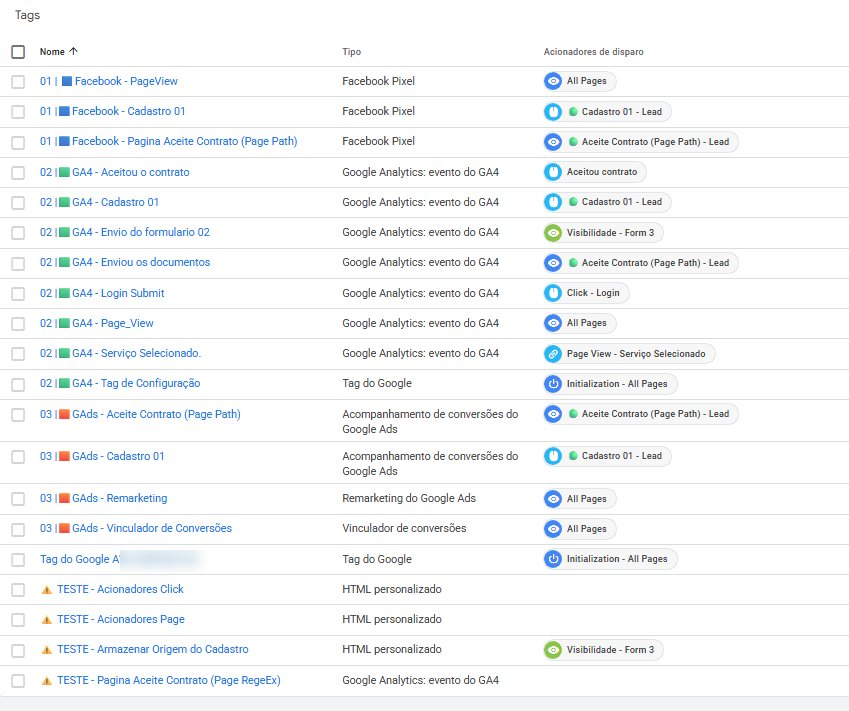Image resolution: width=849 pixels, height=711 pixels.
Task: Click the All Pages trigger icon in Facebook PageView row
Action: 553,81
